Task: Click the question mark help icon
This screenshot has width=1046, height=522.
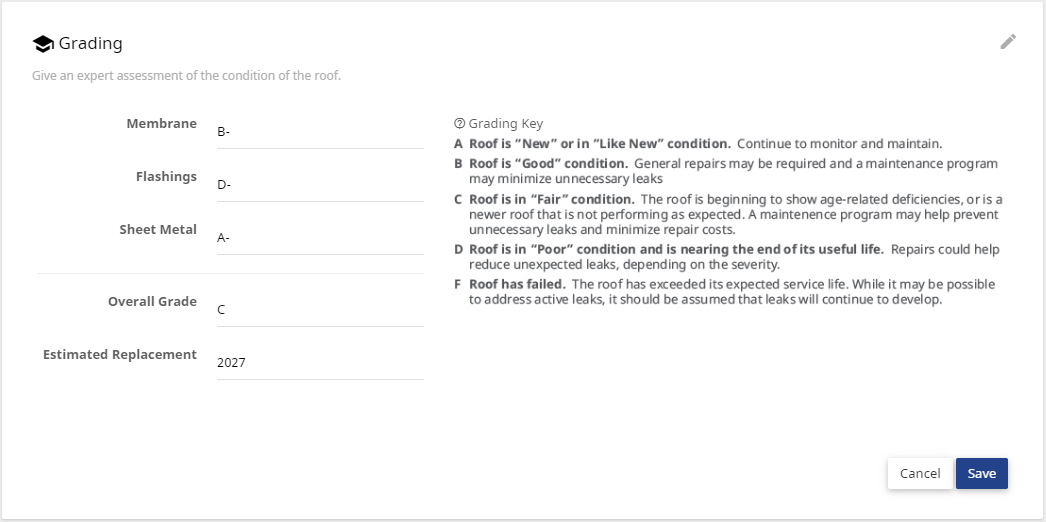Action: [459, 123]
